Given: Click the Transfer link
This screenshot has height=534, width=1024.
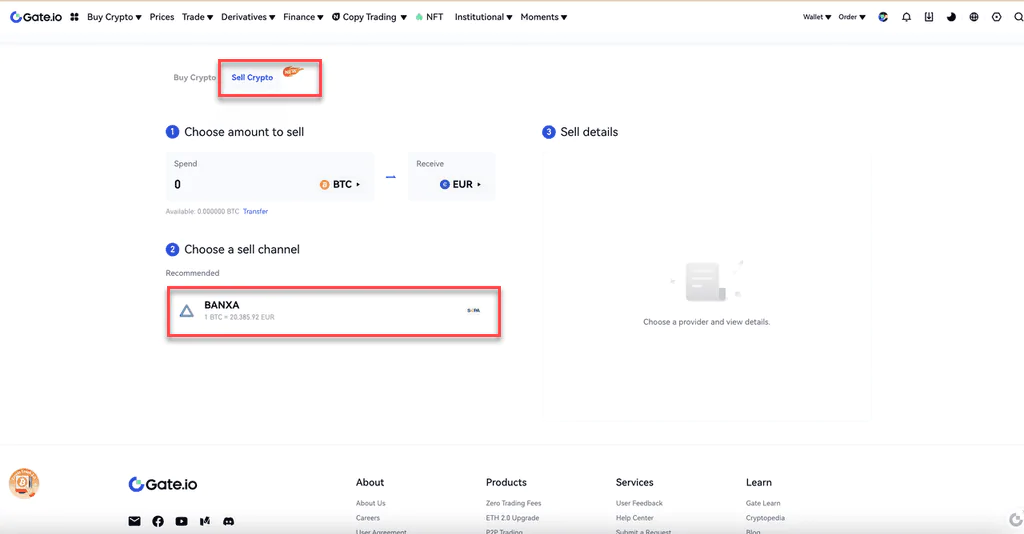Looking at the screenshot, I should tap(255, 212).
